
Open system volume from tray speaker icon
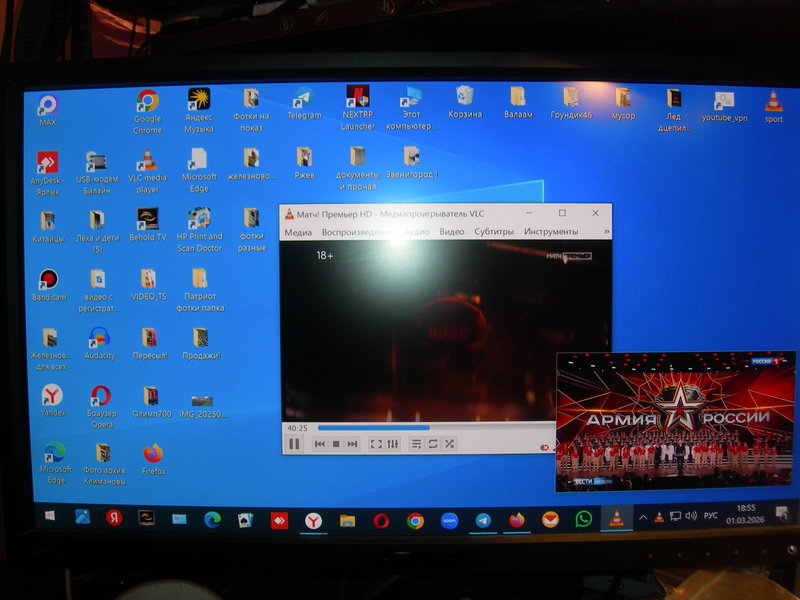point(691,516)
